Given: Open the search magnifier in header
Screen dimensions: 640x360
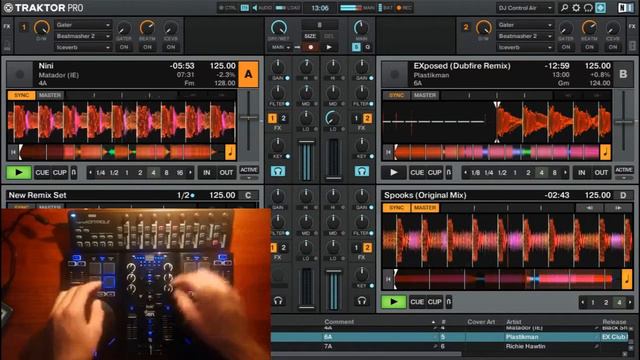Looking at the screenshot, I should click(564, 8).
